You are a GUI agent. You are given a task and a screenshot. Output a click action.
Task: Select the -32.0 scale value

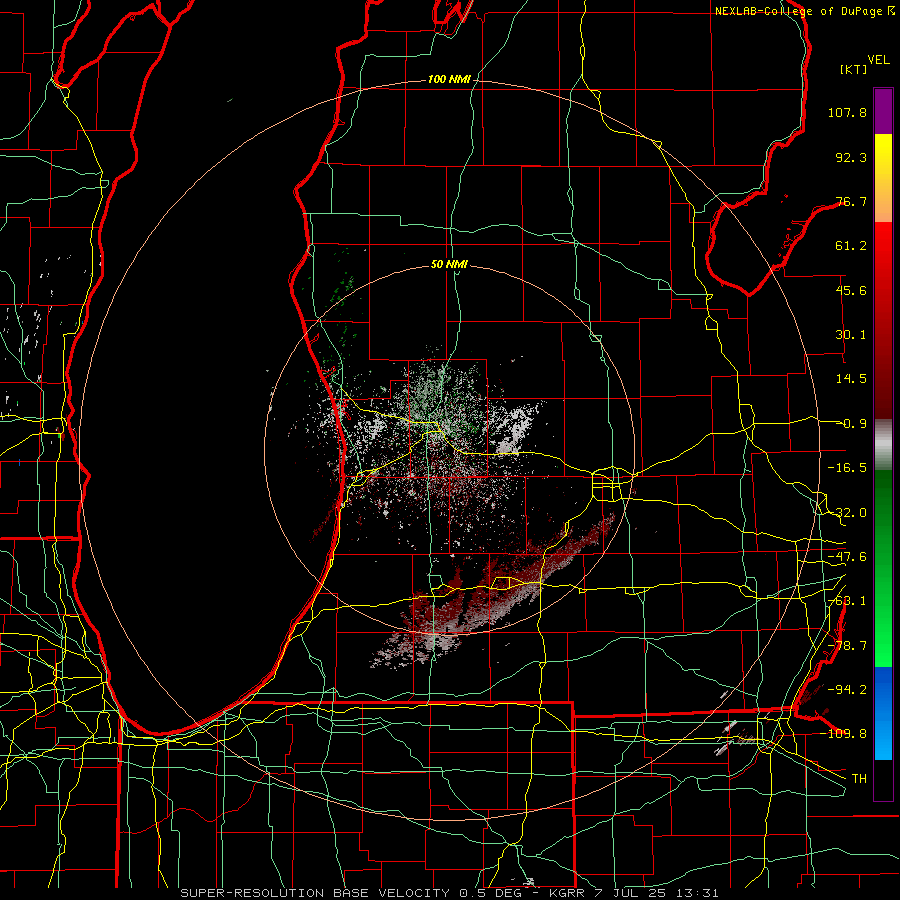point(847,513)
